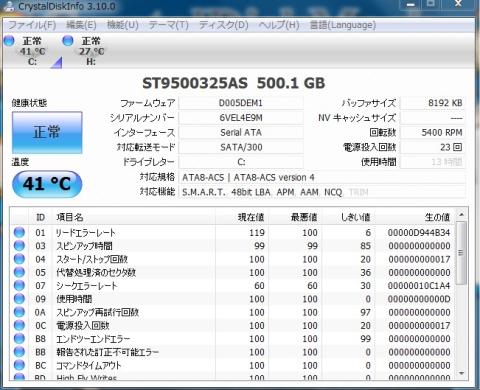This screenshot has height=390, width=480.
Task: Select the スピンアップ時間 row
Action: [x=233, y=246]
